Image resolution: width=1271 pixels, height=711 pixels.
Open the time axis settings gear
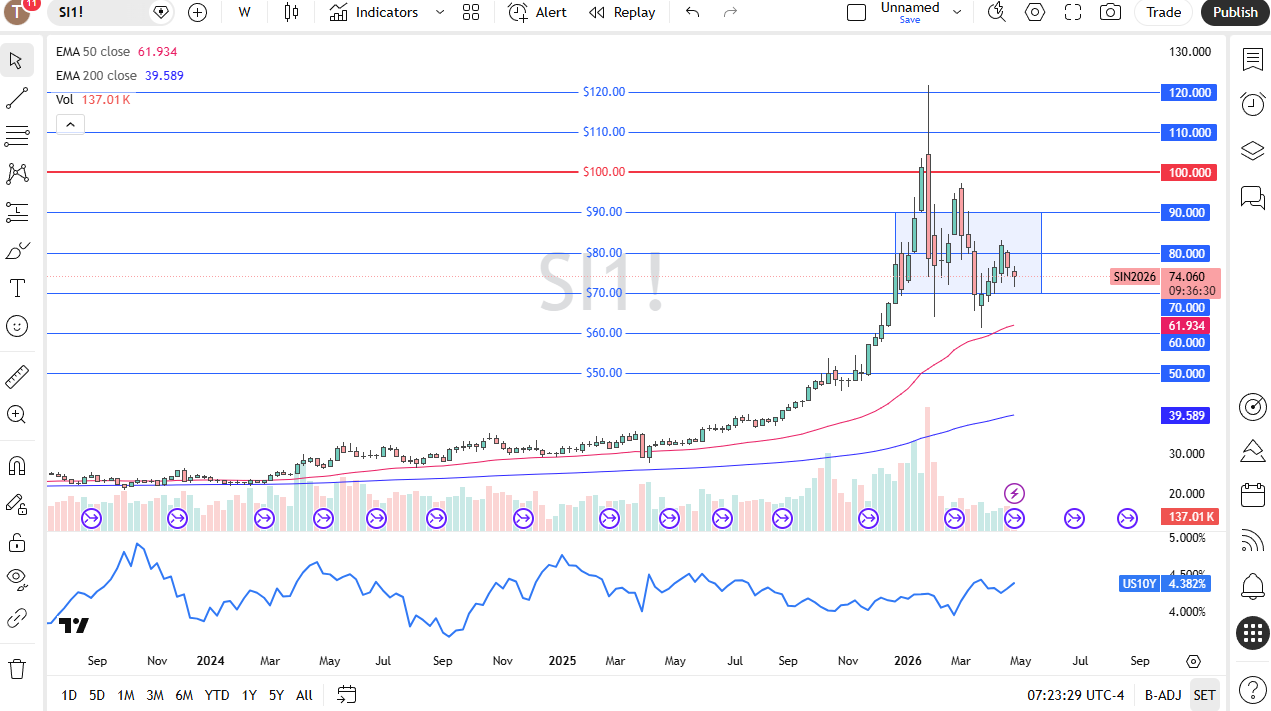(x=1193, y=661)
